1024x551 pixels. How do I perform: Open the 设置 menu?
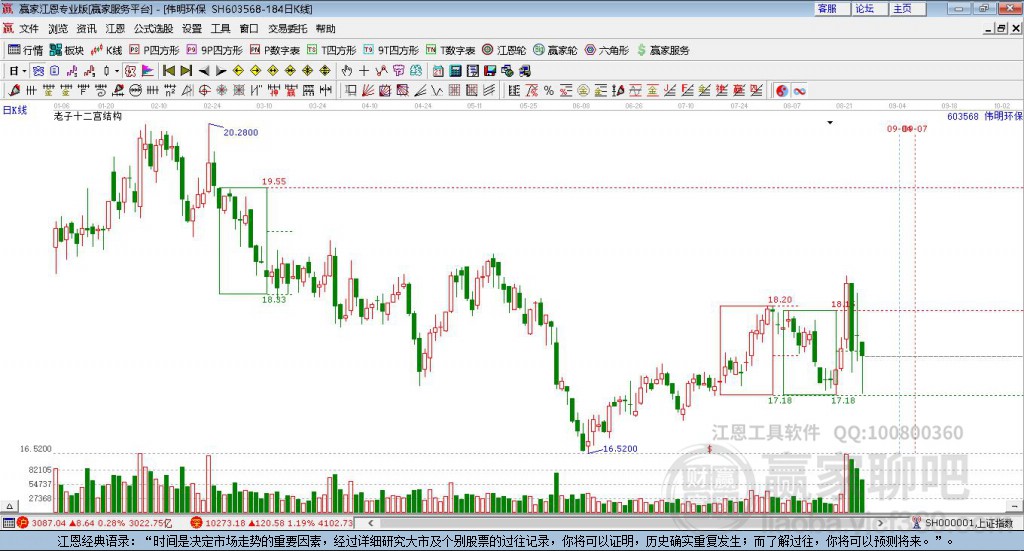pyautogui.click(x=192, y=29)
